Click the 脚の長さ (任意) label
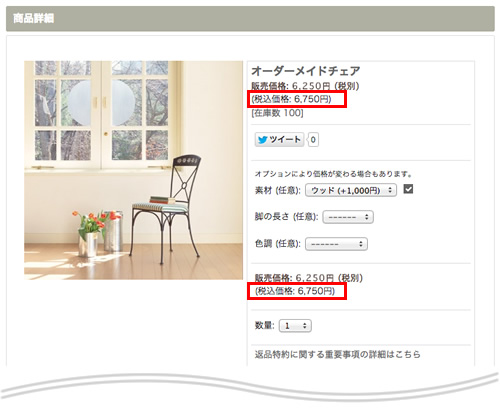 pos(286,217)
